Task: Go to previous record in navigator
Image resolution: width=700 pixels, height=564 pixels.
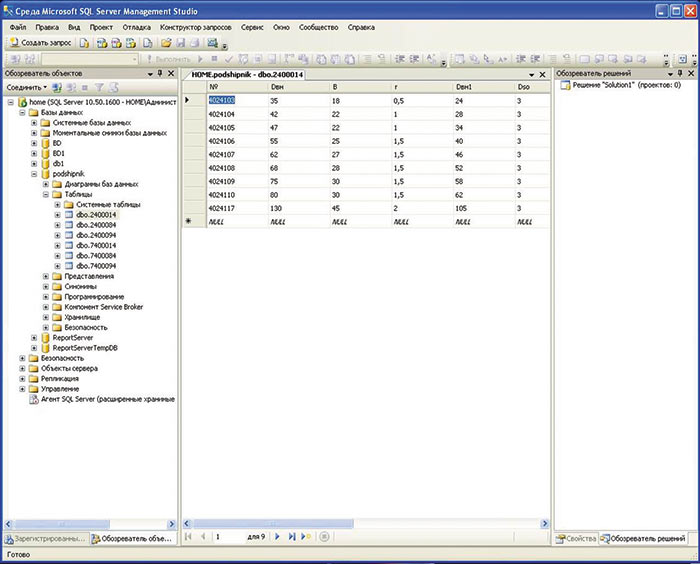Action: click(203, 536)
